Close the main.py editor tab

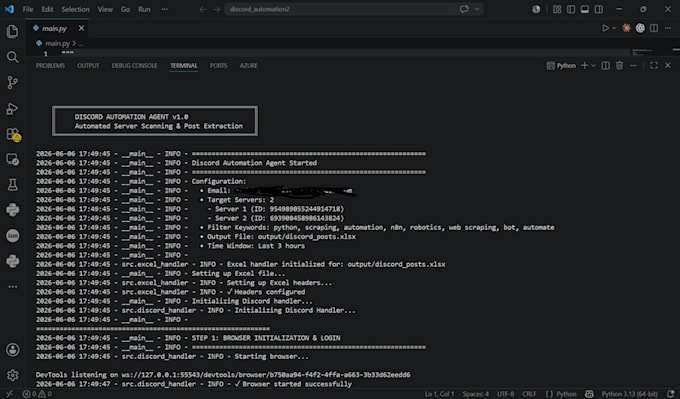[x=81, y=28]
